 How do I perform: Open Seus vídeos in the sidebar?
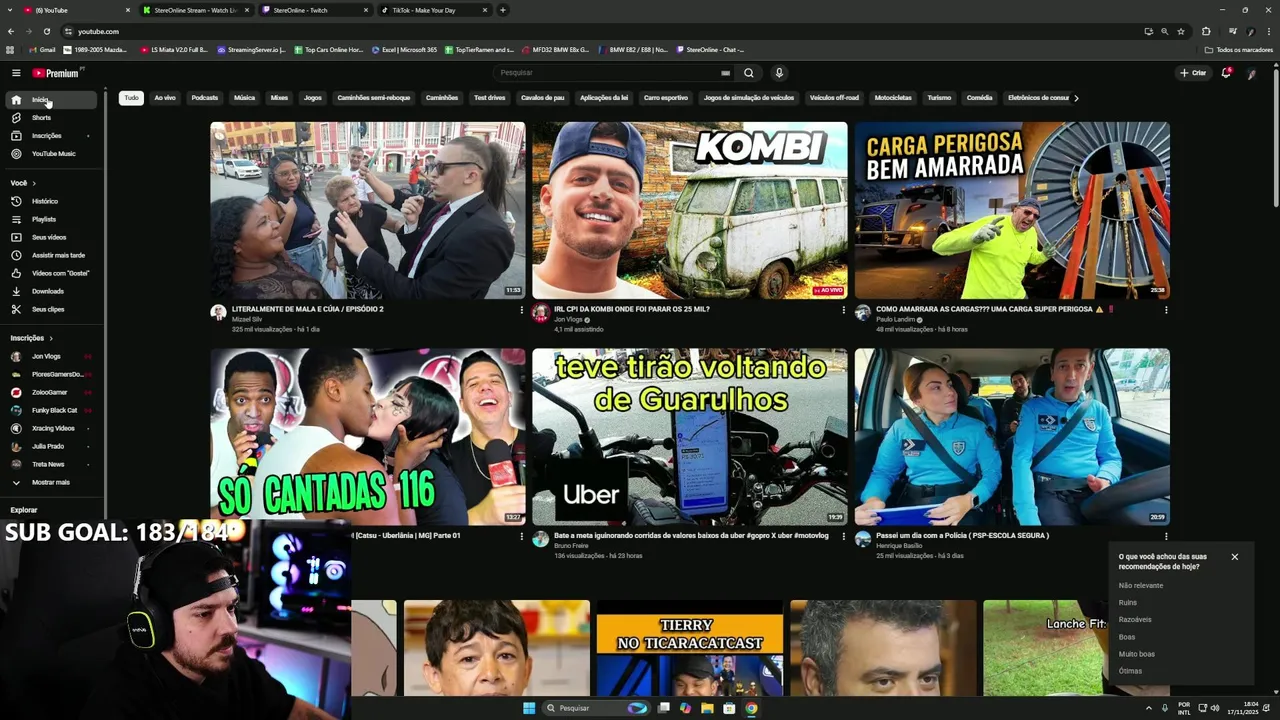coord(49,237)
